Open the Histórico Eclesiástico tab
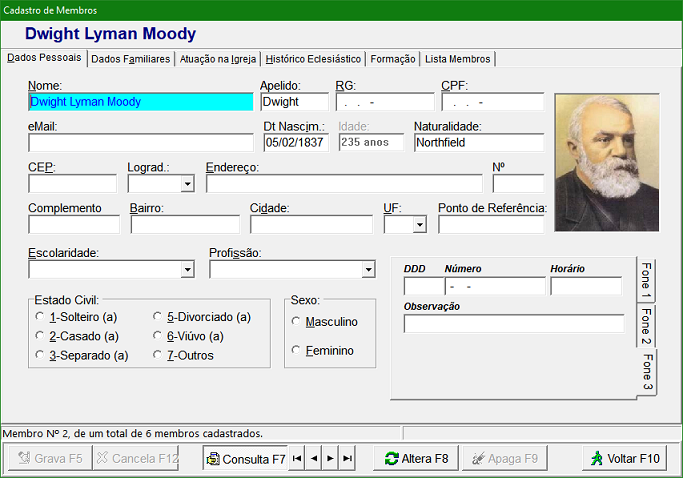Image resolution: width=683 pixels, height=478 pixels. click(313, 59)
